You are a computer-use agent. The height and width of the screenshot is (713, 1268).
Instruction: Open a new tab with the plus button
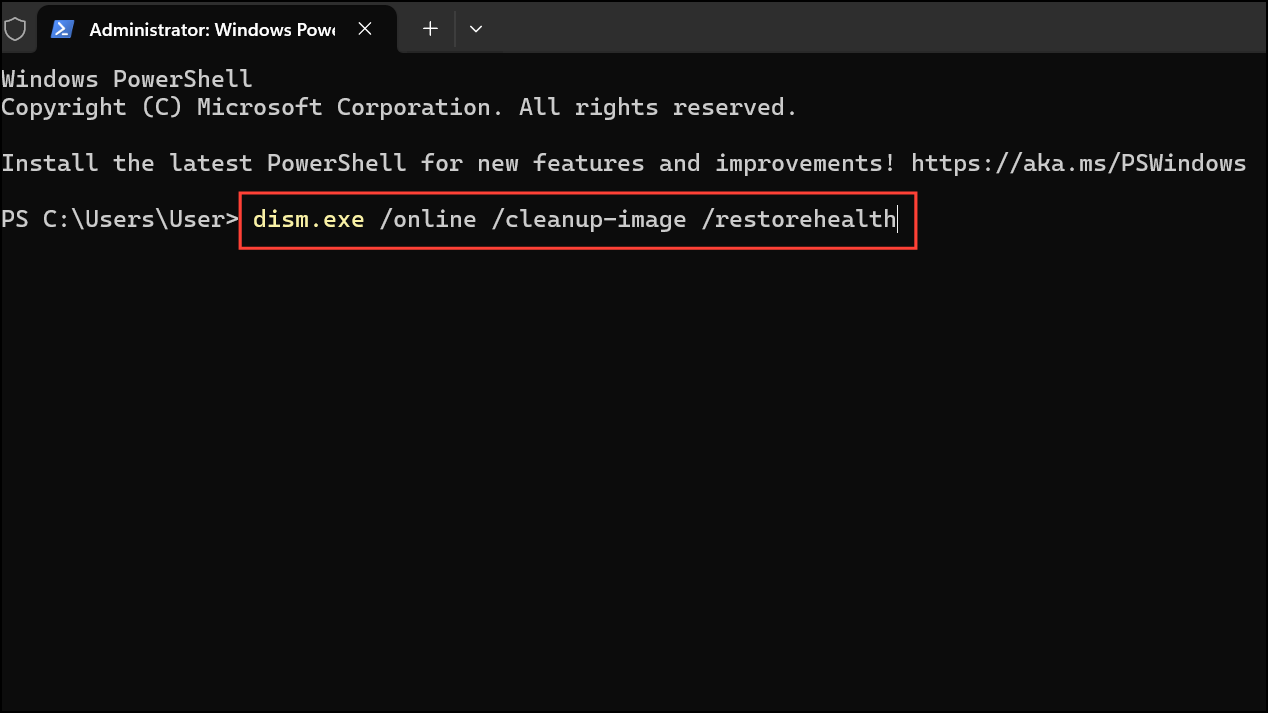point(430,29)
